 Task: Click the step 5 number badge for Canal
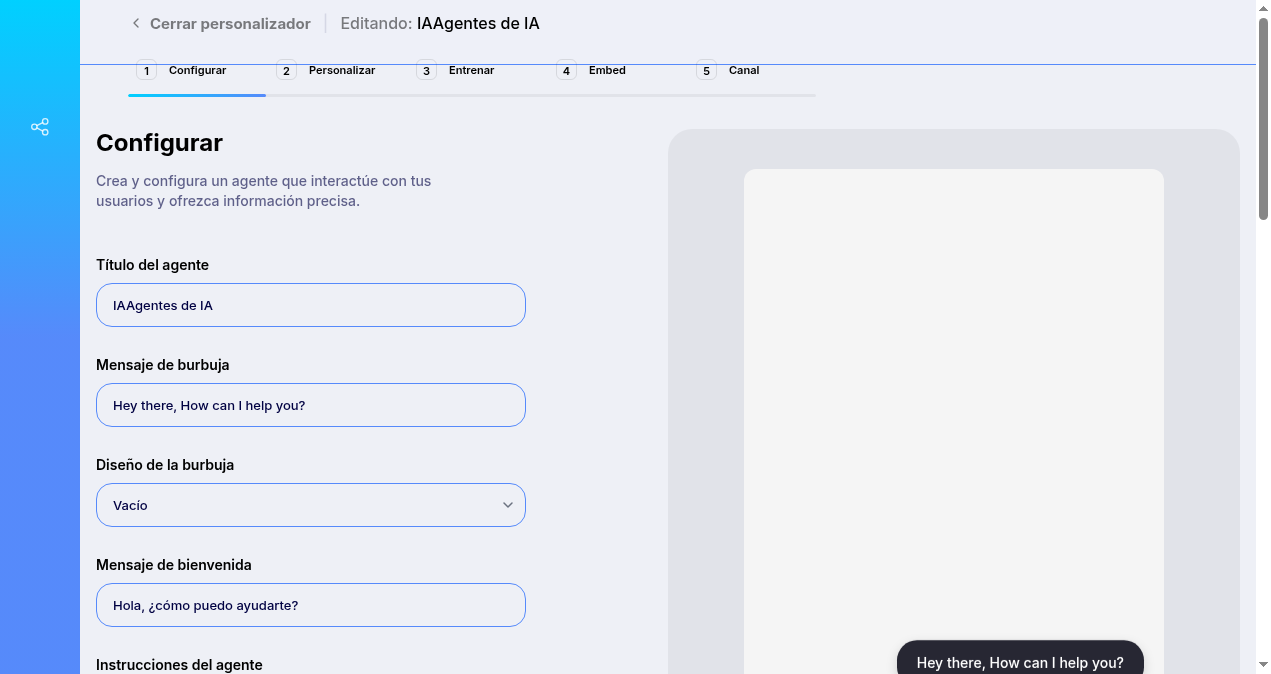click(x=706, y=70)
